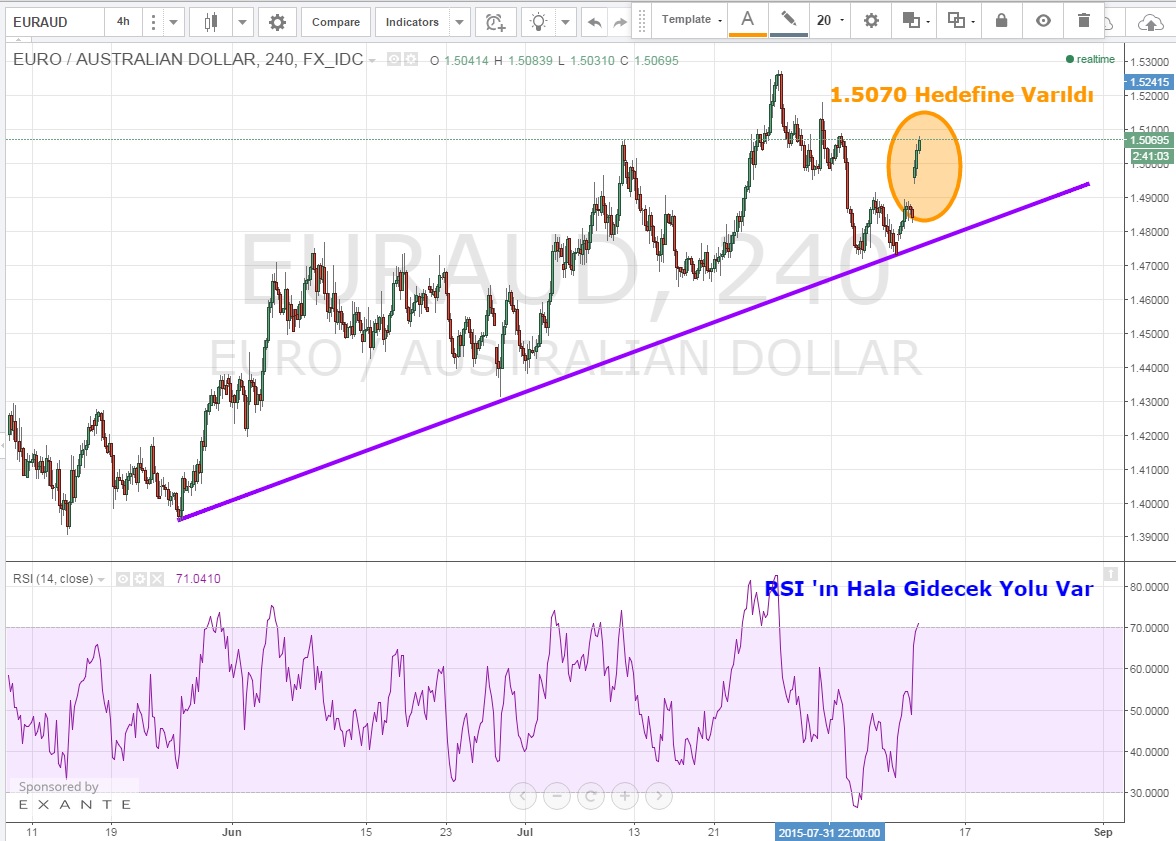Delete the drawing with the trash icon
This screenshot has width=1176, height=841.
pos(1084,20)
